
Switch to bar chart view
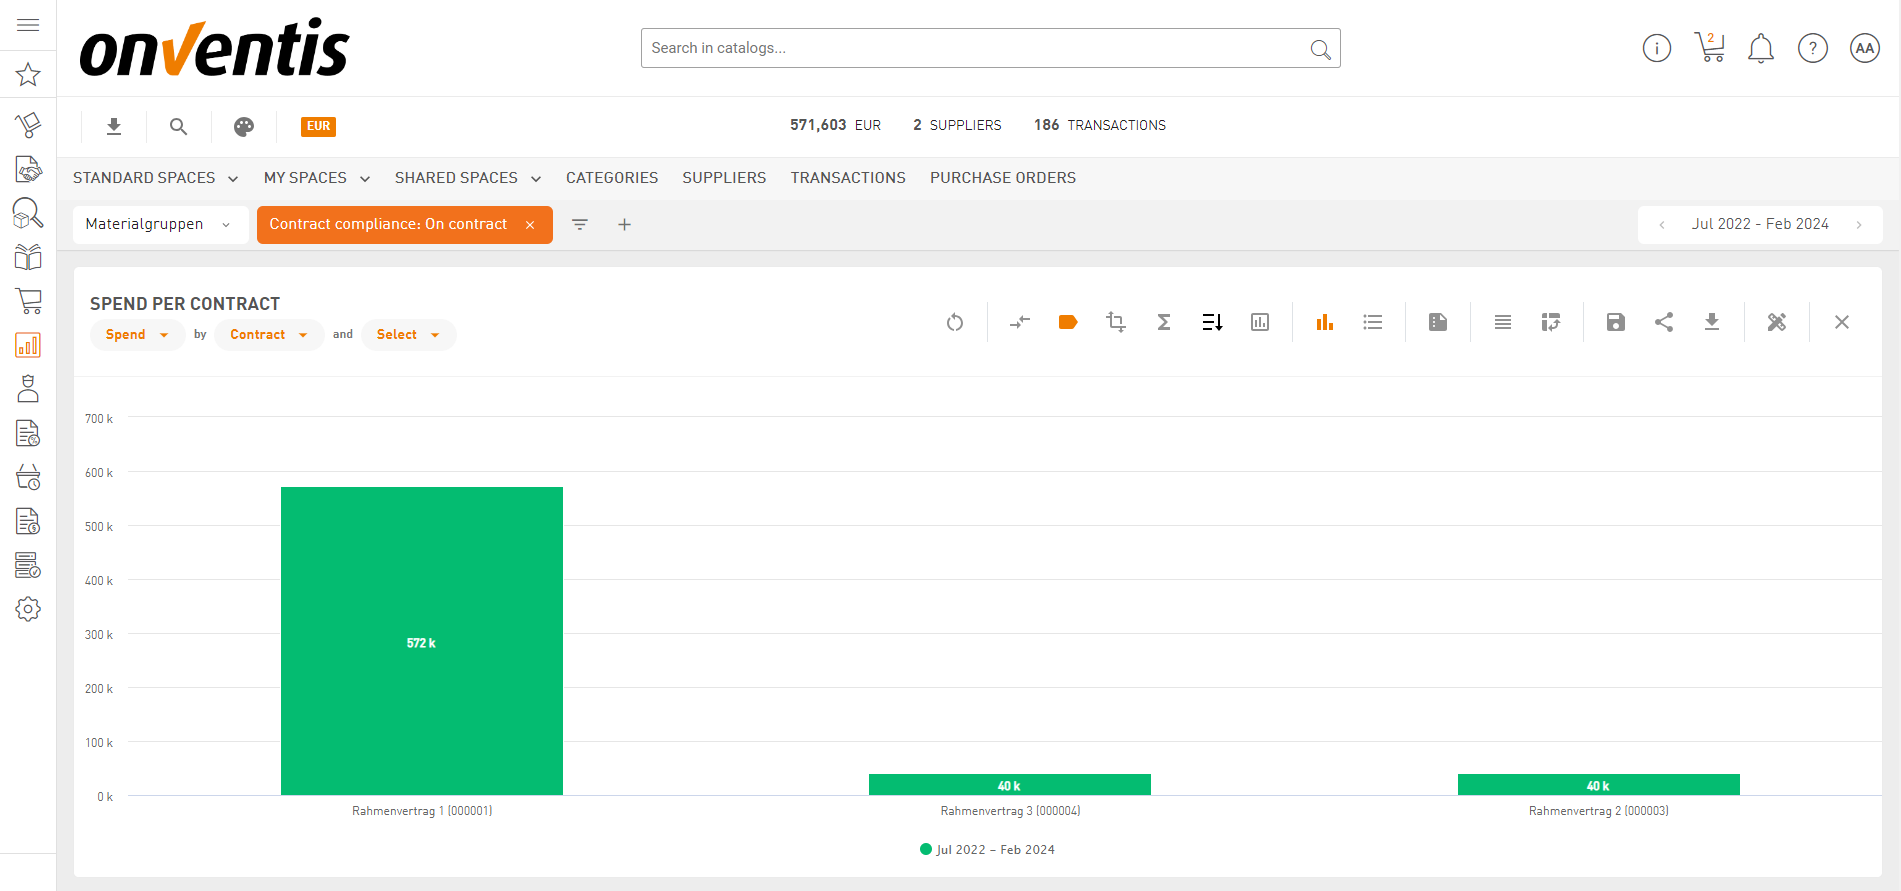coord(1325,322)
